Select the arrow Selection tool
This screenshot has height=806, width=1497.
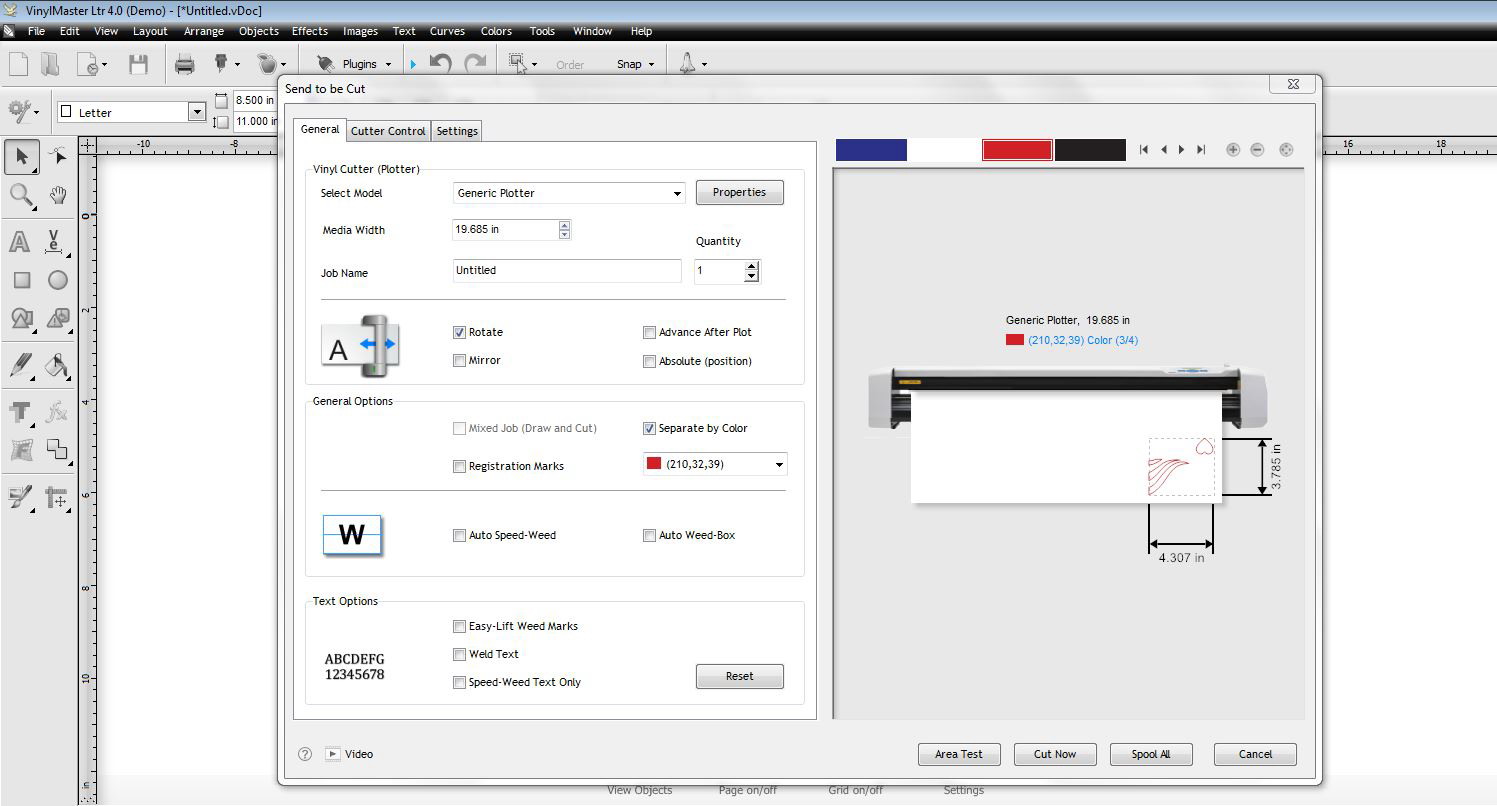click(x=22, y=157)
